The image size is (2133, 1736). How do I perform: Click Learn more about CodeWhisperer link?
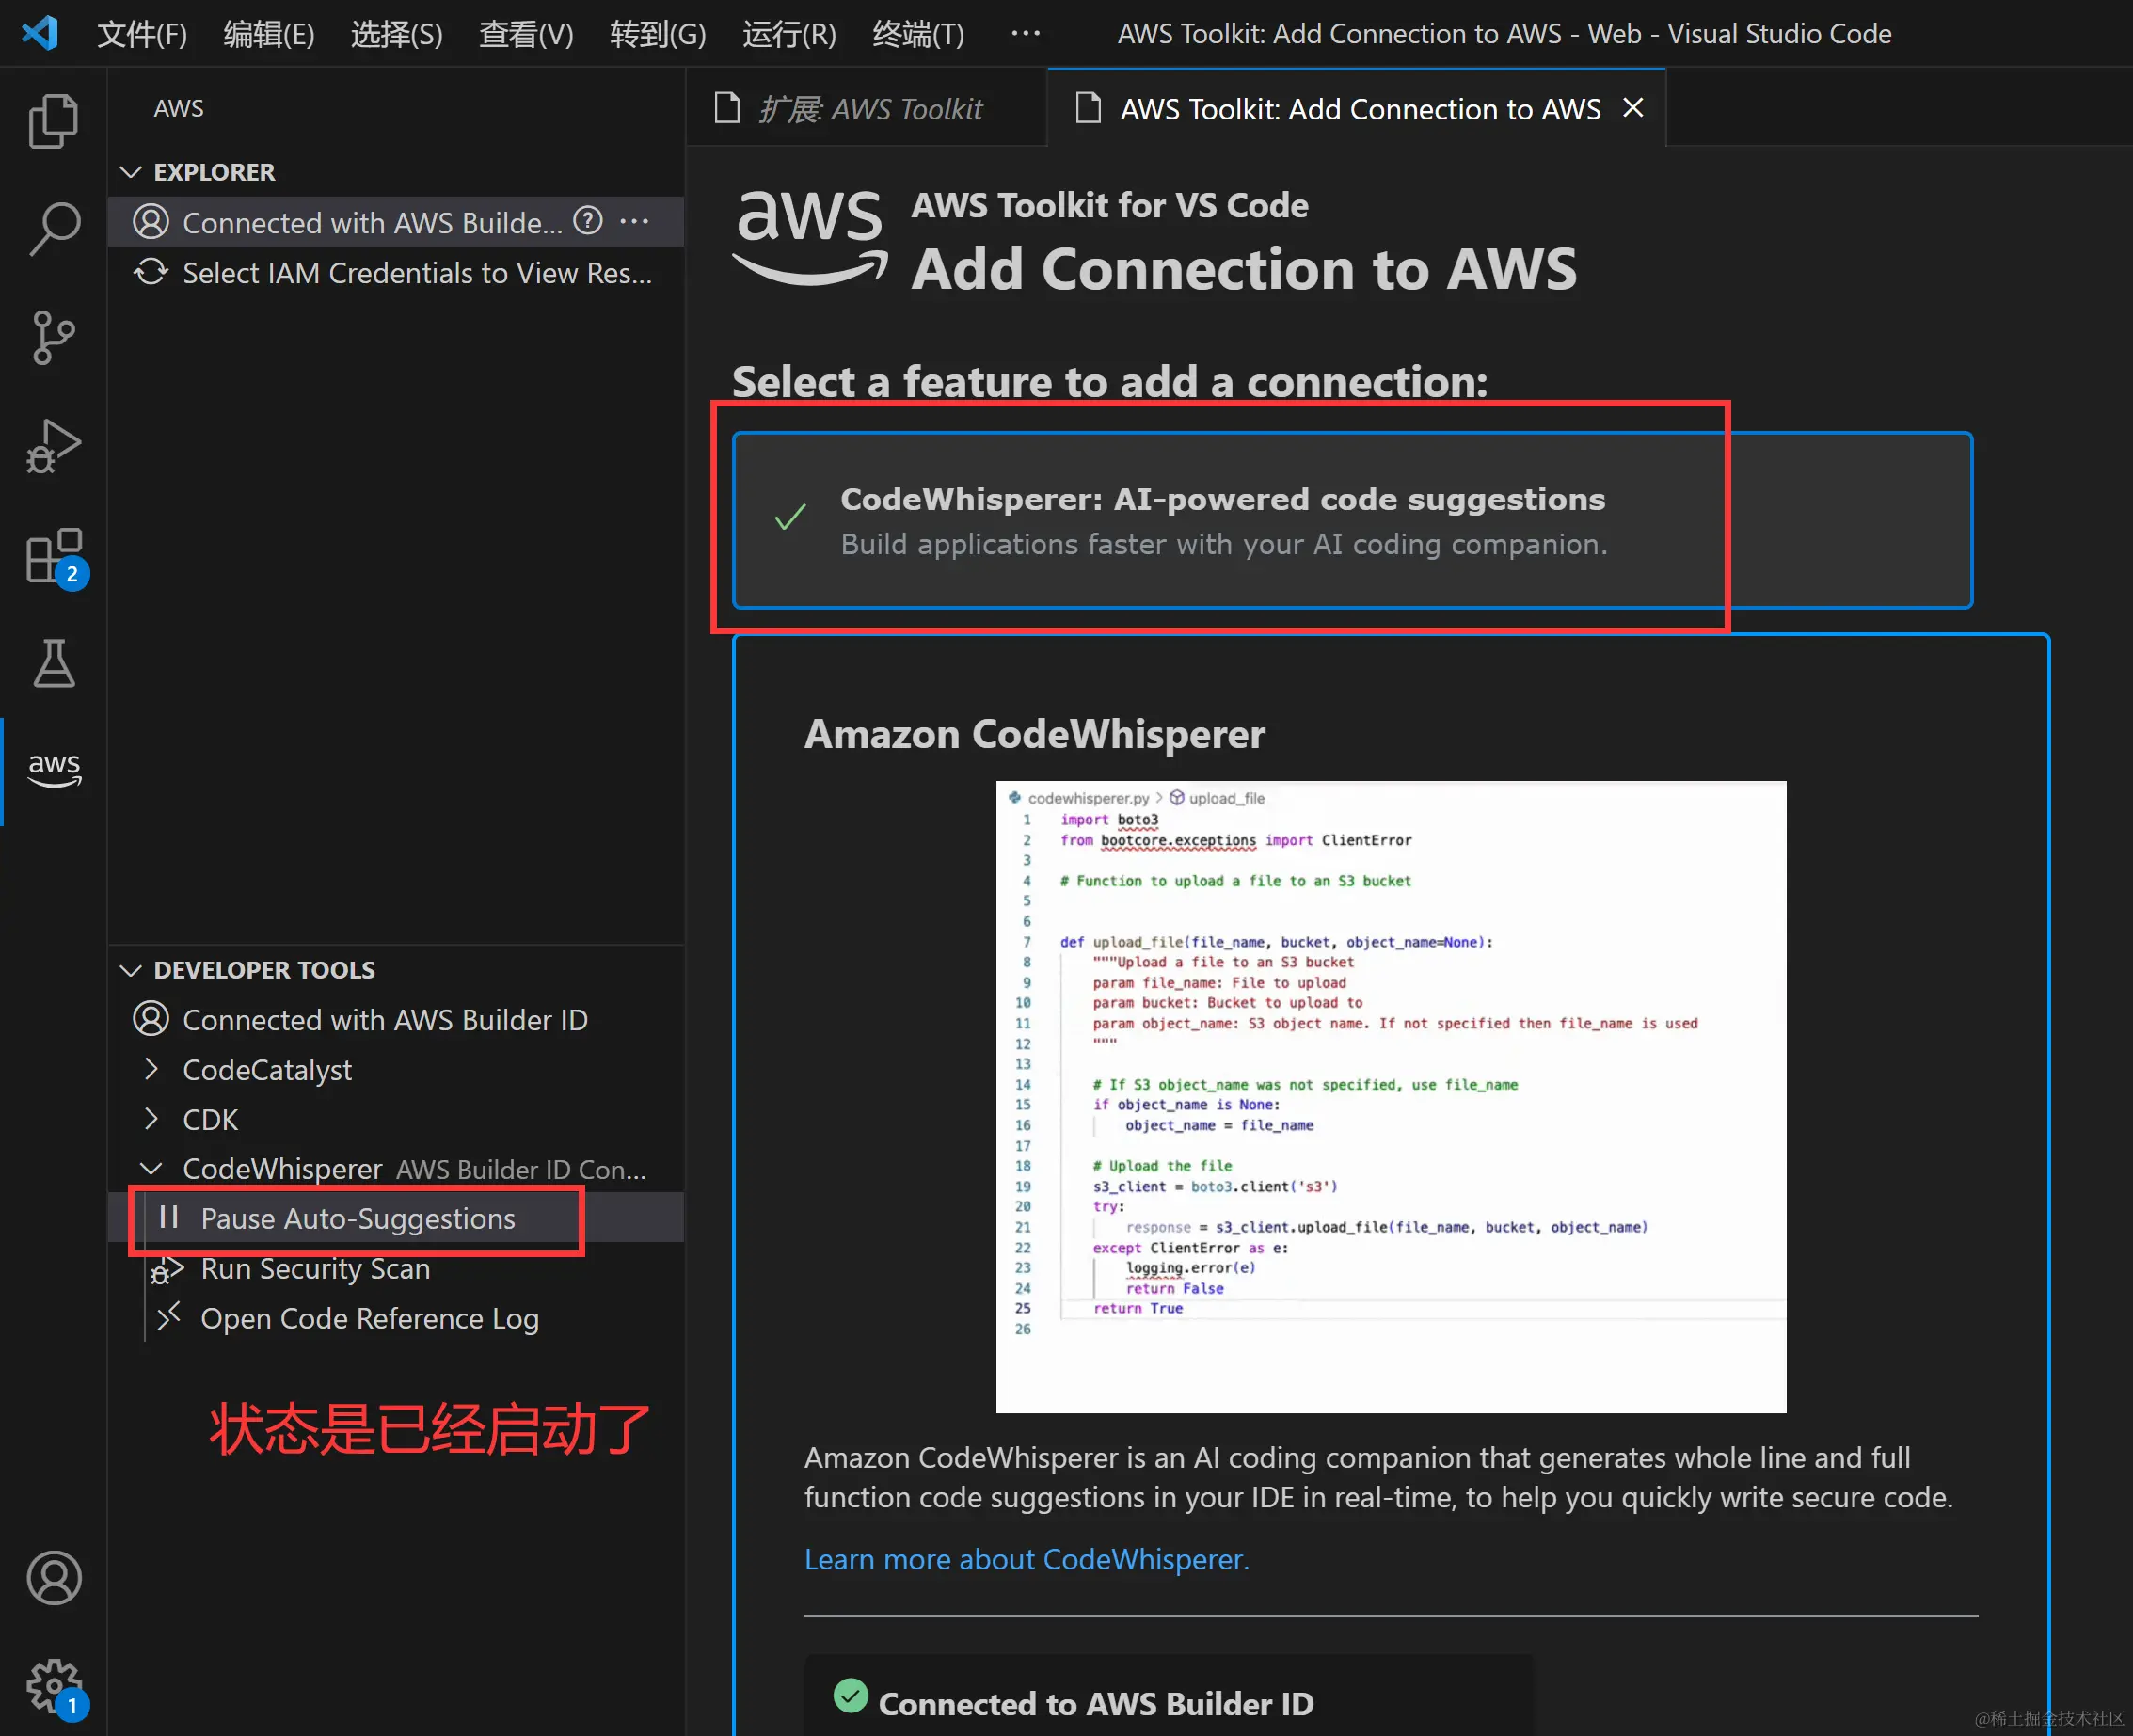coord(1026,1559)
